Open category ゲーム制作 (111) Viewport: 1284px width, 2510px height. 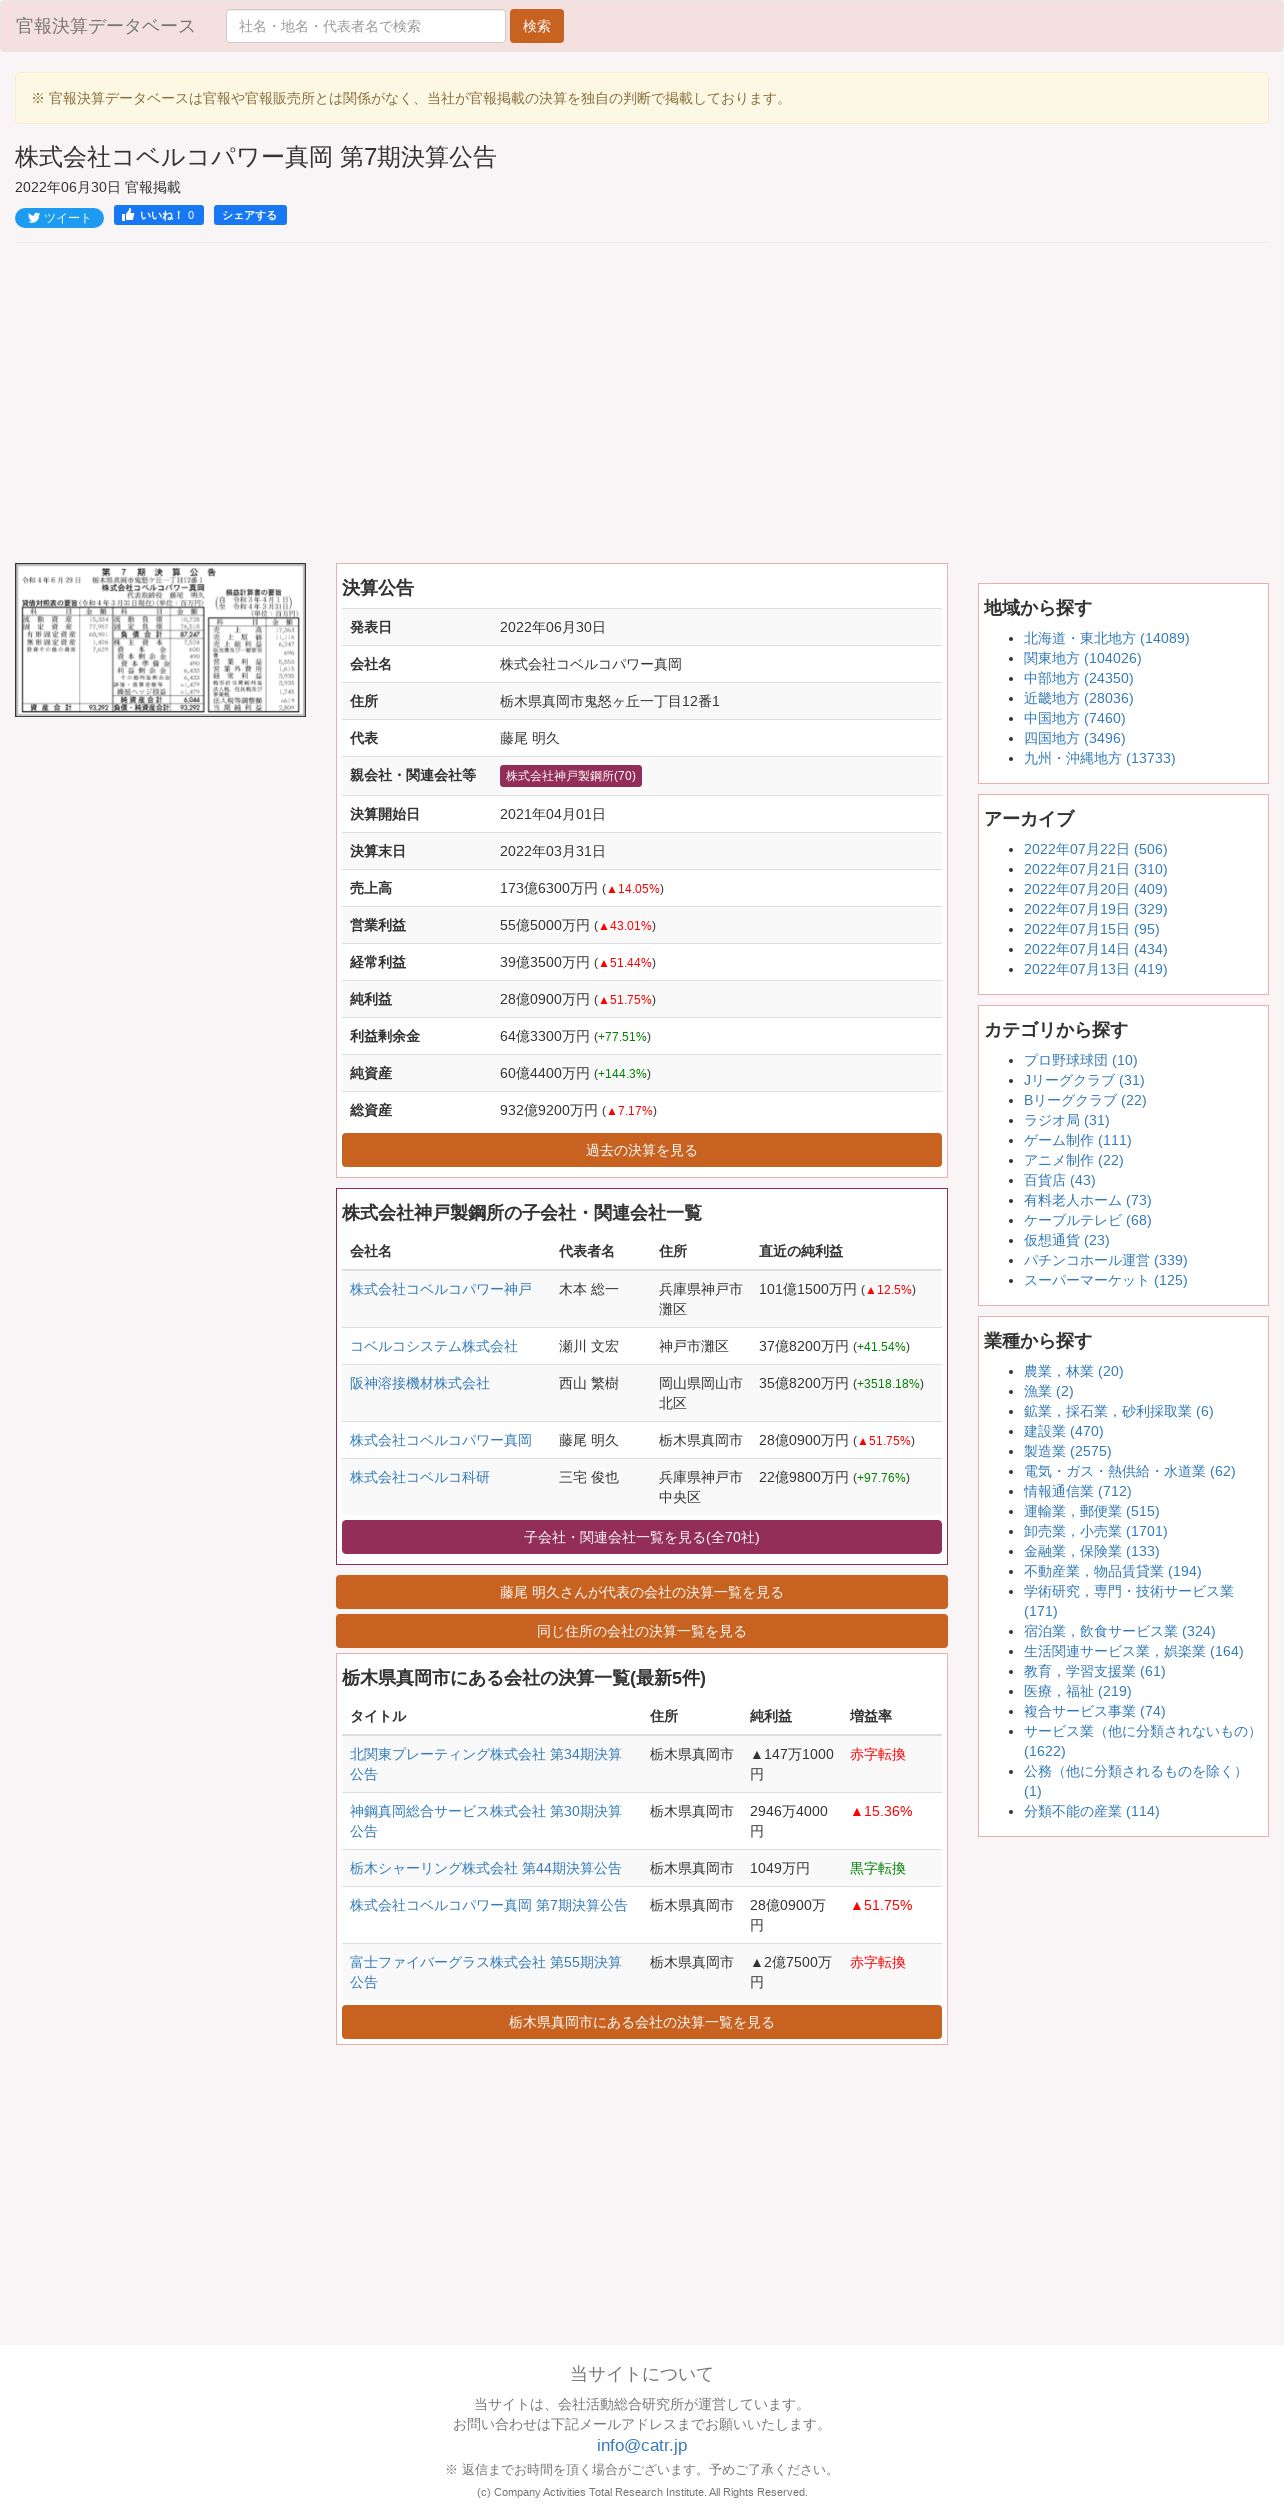1077,1140
